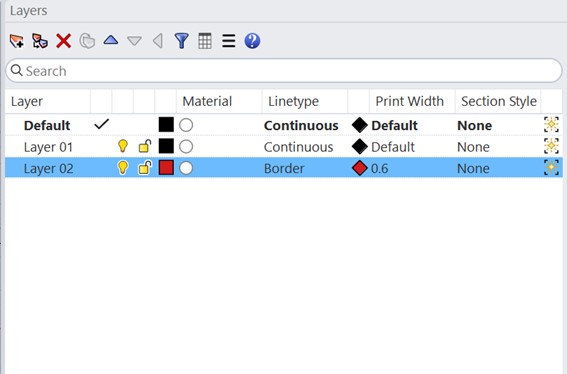Select the Layer 01 row name

point(48,147)
